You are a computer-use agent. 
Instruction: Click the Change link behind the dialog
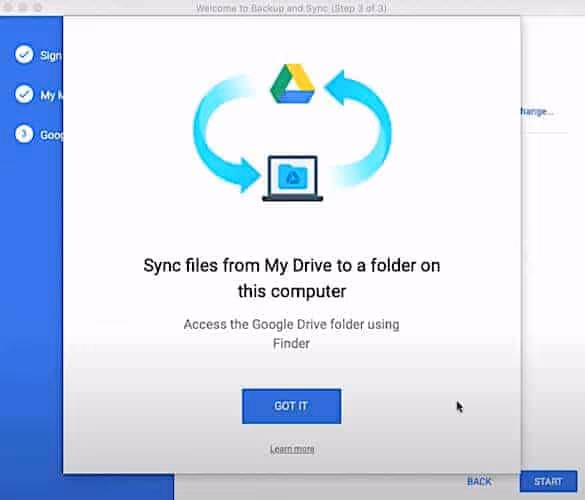tap(537, 111)
